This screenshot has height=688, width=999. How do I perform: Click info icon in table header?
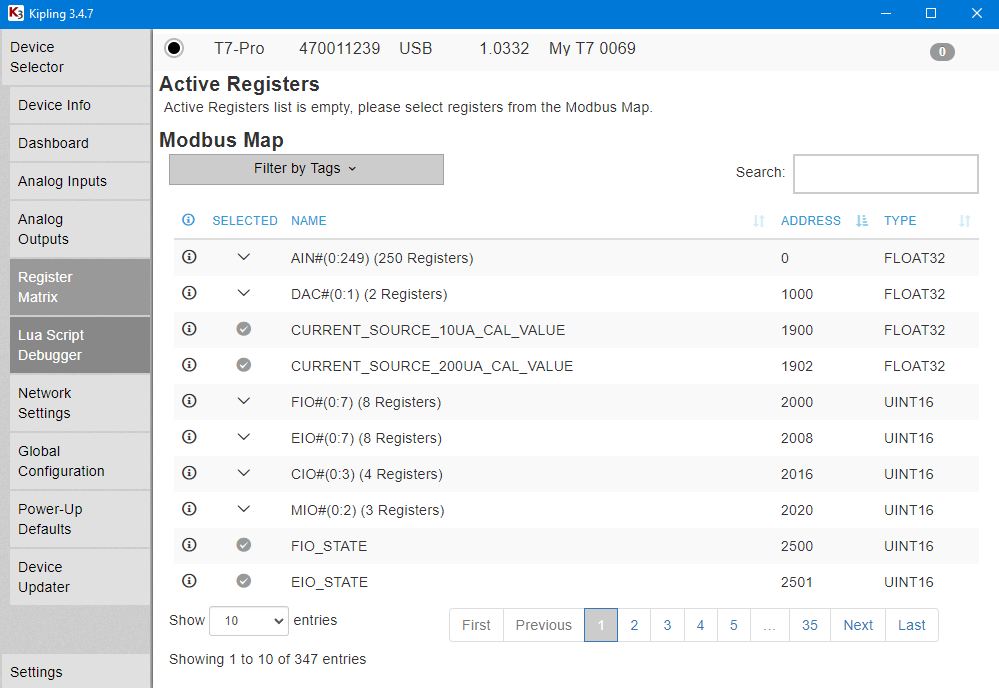click(x=189, y=220)
